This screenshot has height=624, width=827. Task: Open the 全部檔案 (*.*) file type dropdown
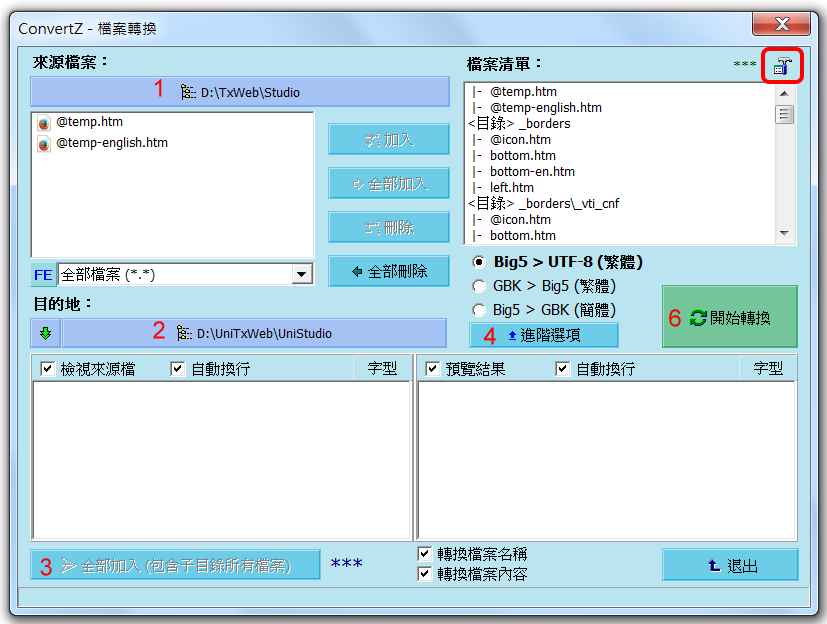point(302,274)
